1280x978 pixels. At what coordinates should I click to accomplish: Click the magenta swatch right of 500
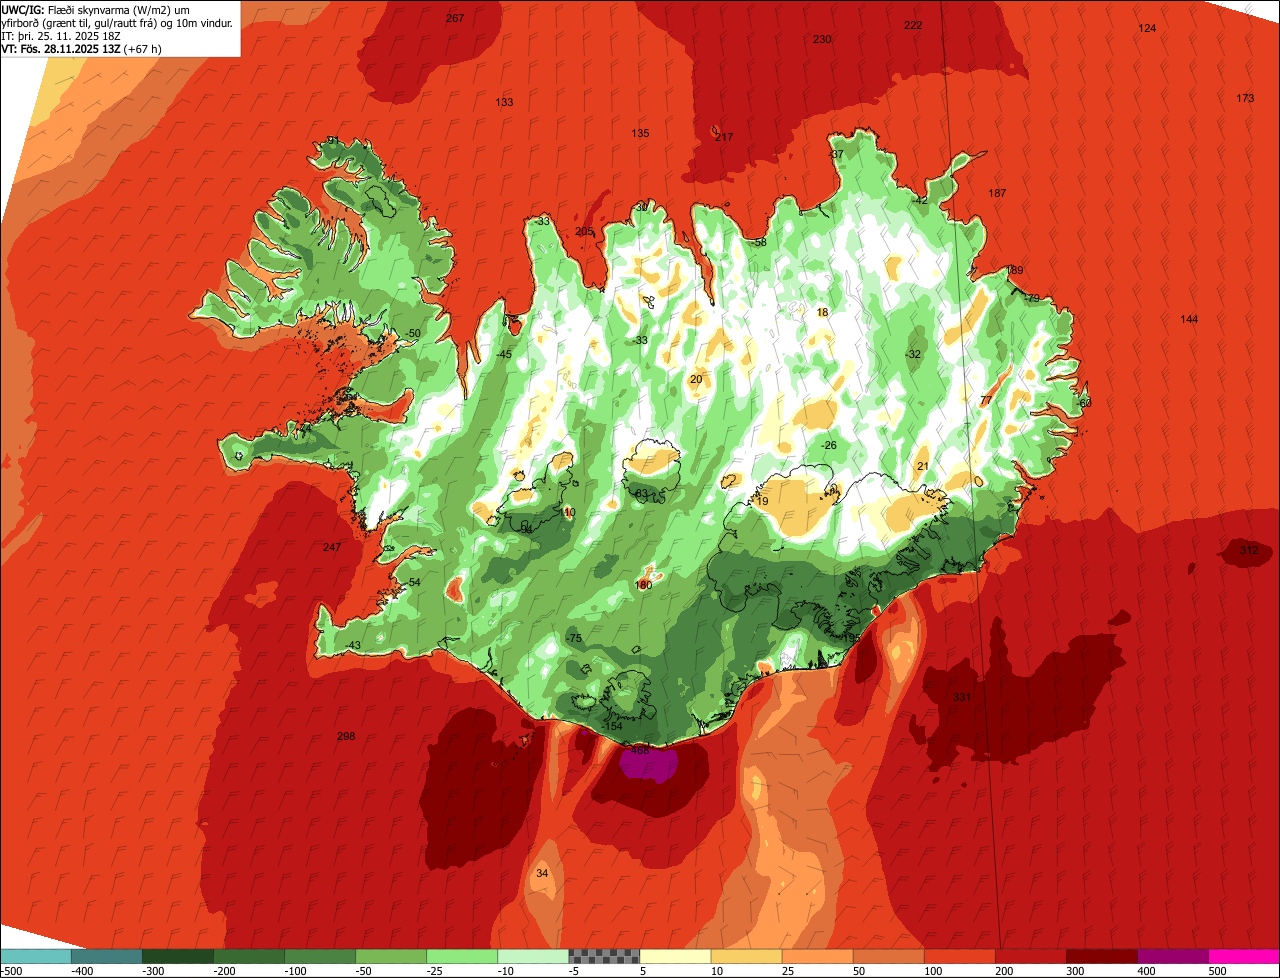1244,956
